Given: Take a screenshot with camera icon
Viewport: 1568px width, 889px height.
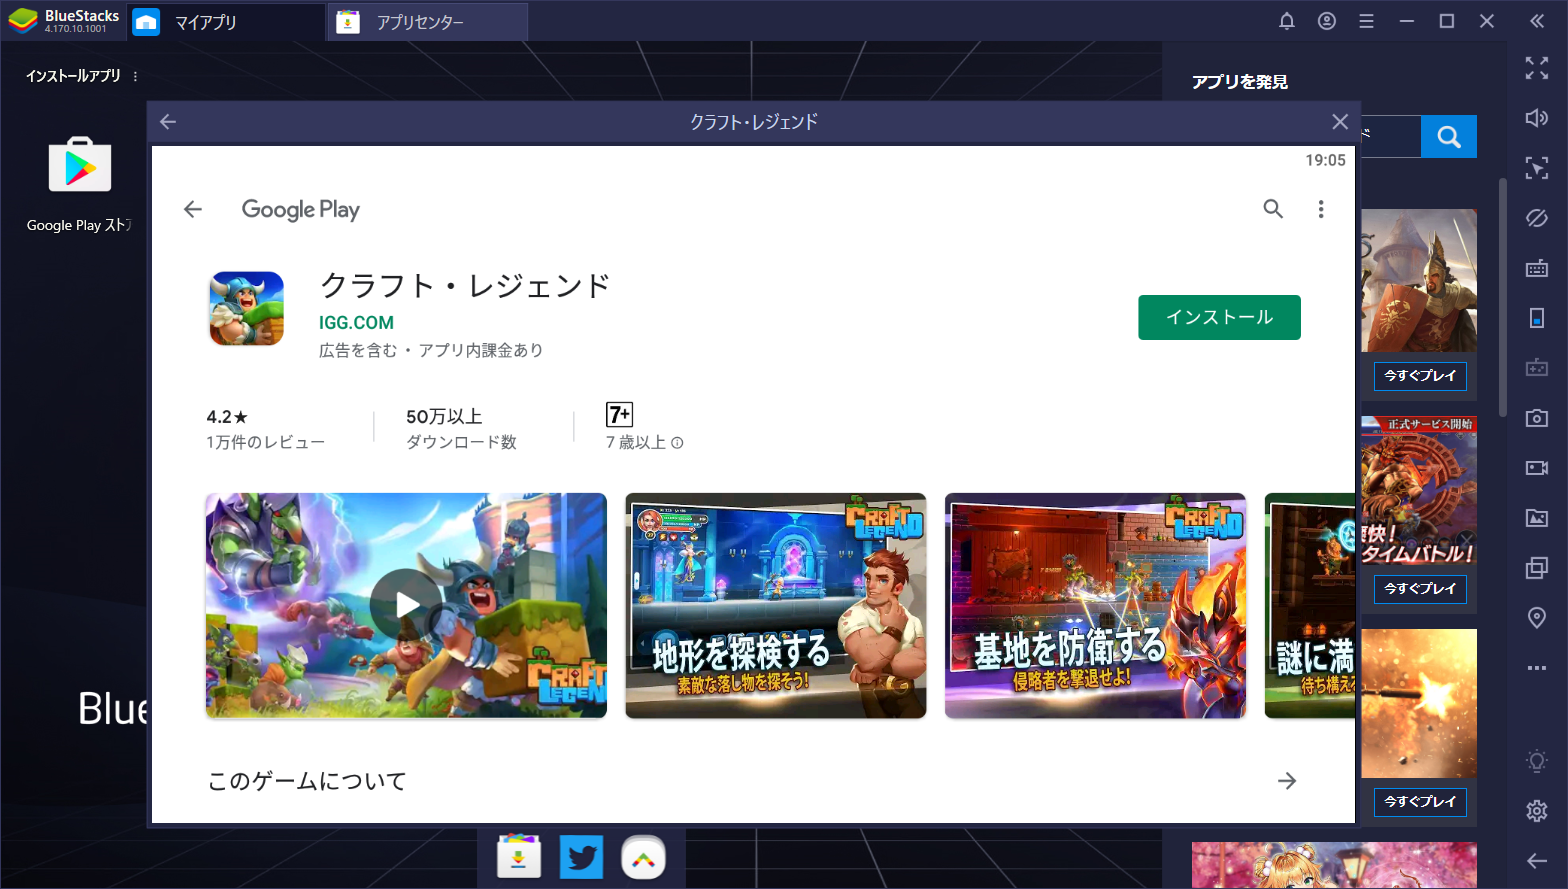Looking at the screenshot, I should click(1537, 418).
